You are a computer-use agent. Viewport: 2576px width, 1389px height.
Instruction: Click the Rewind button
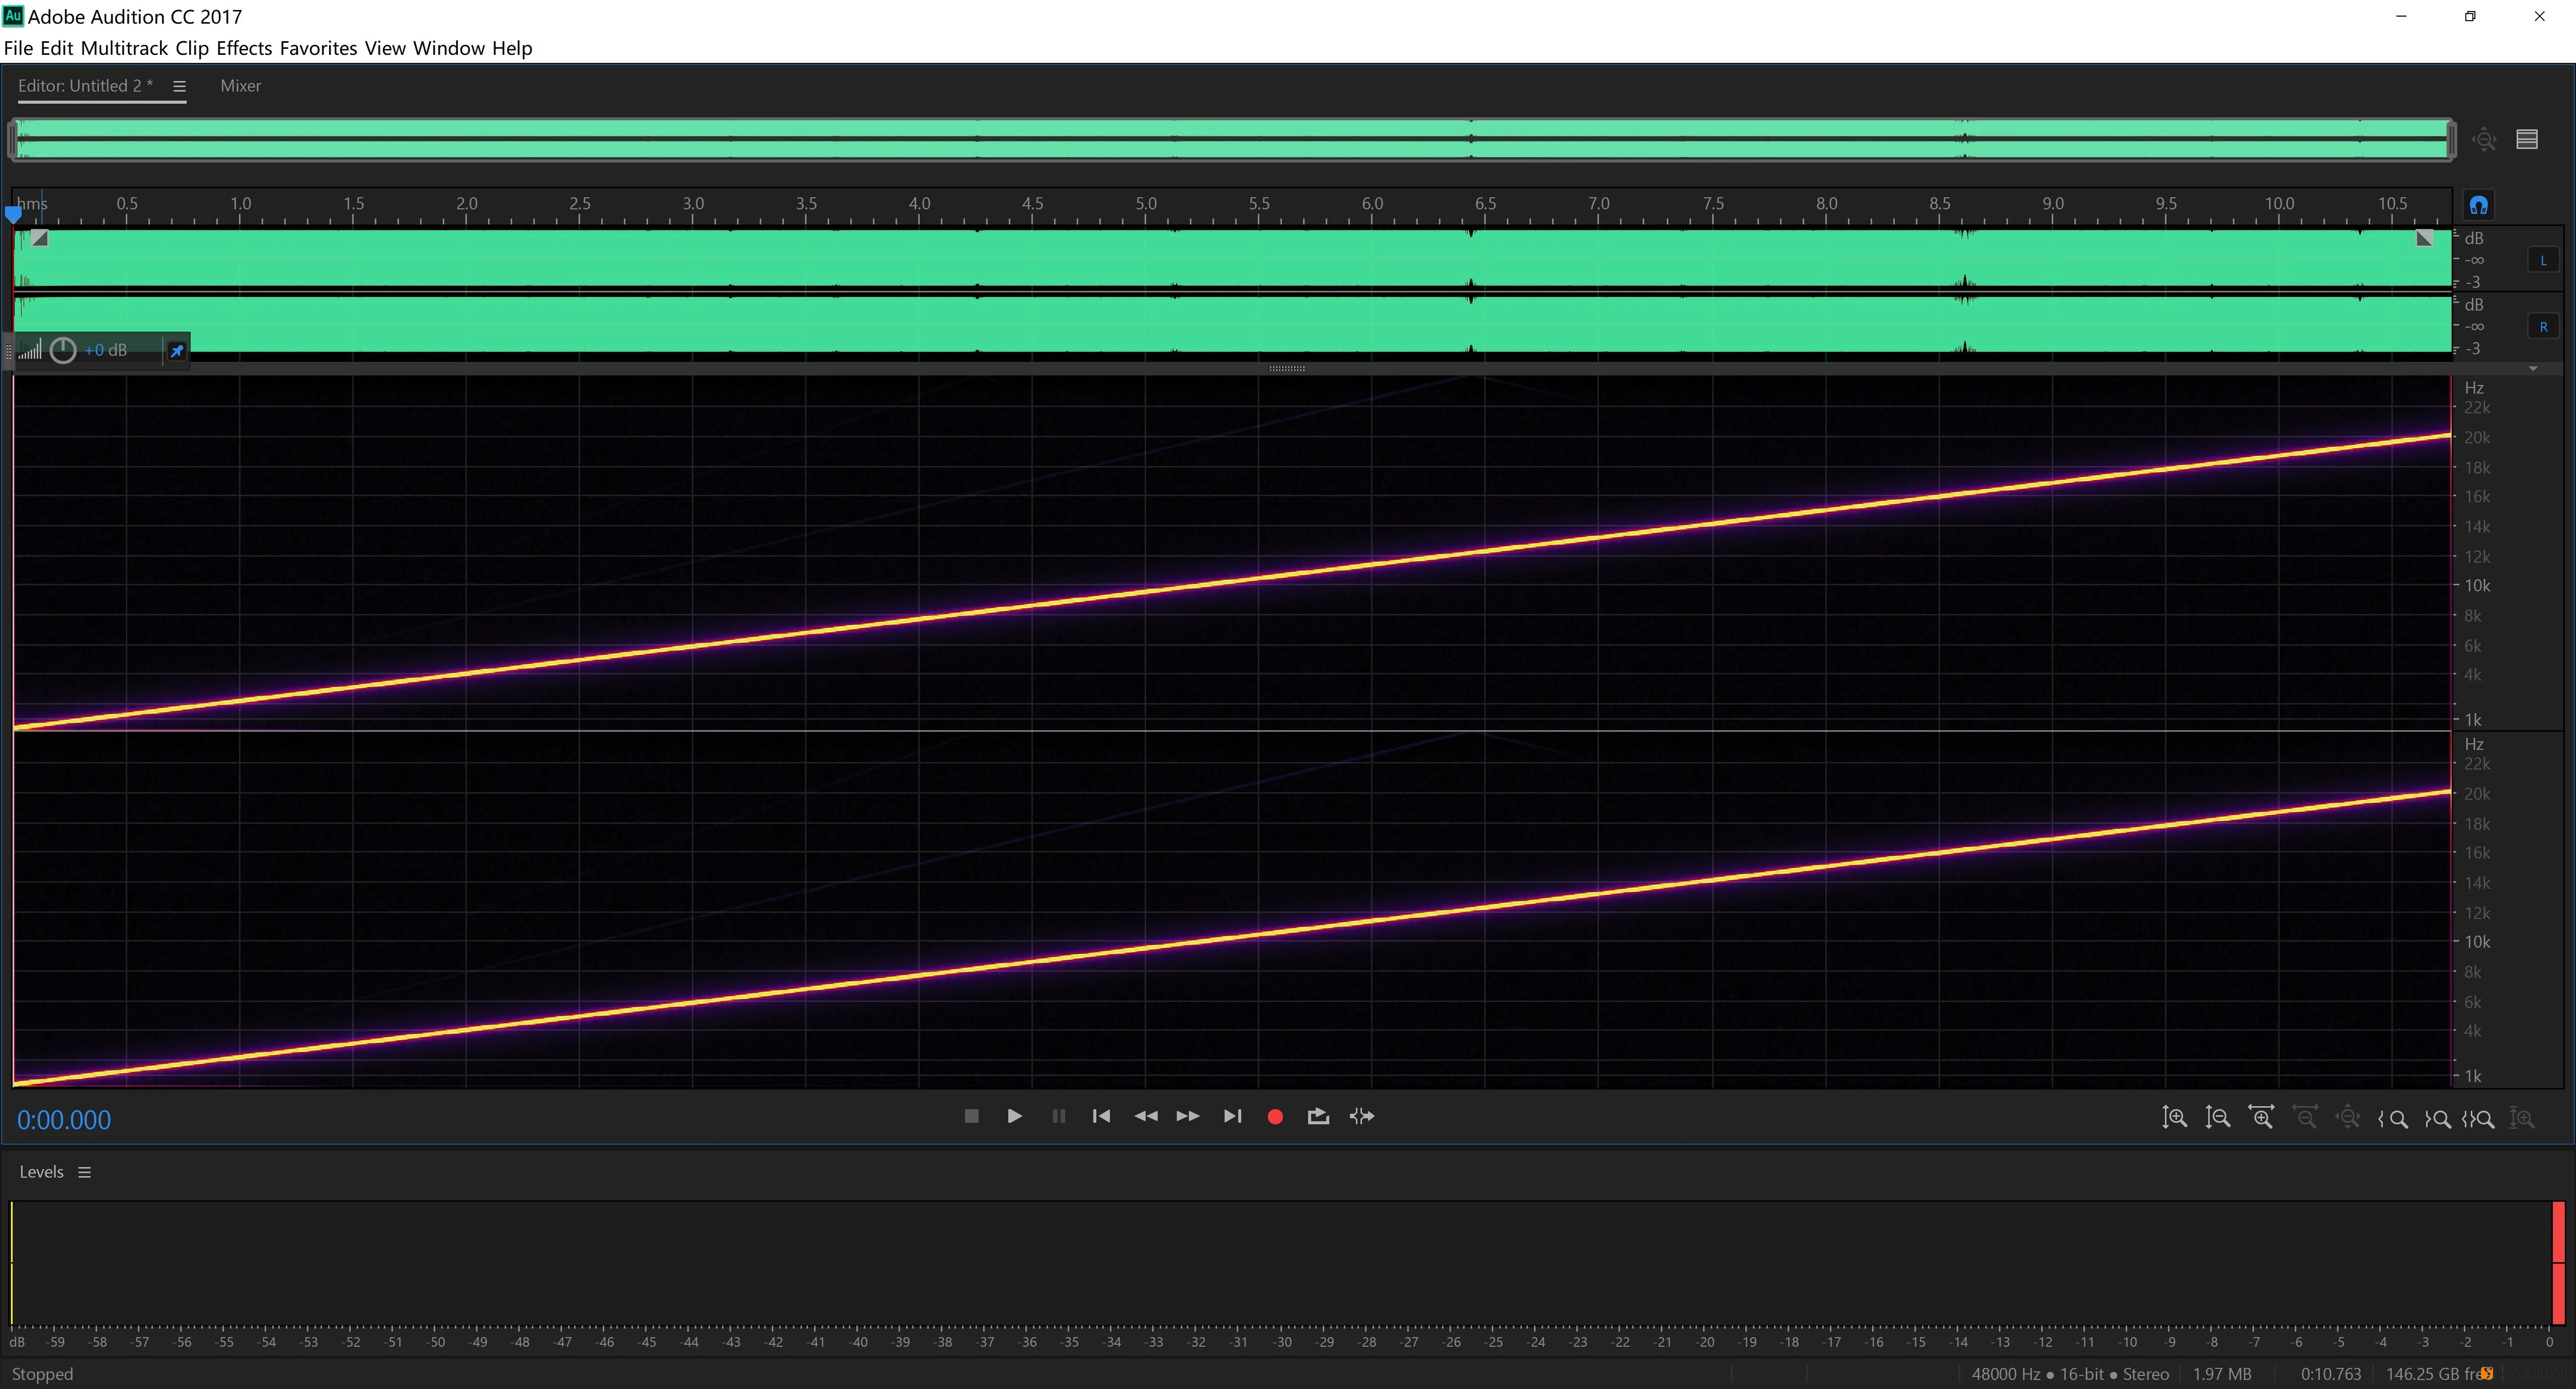pyautogui.click(x=1145, y=1116)
